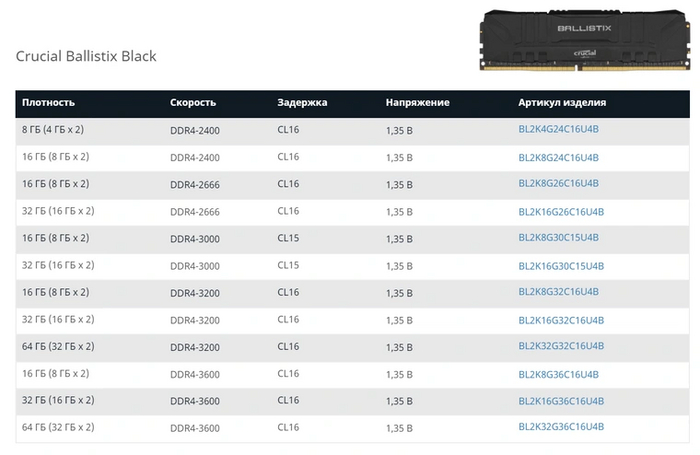Viewport: 700px width, 455px height.
Task: Open the BL2K8G36C16U4B product link
Action: pyautogui.click(x=558, y=375)
